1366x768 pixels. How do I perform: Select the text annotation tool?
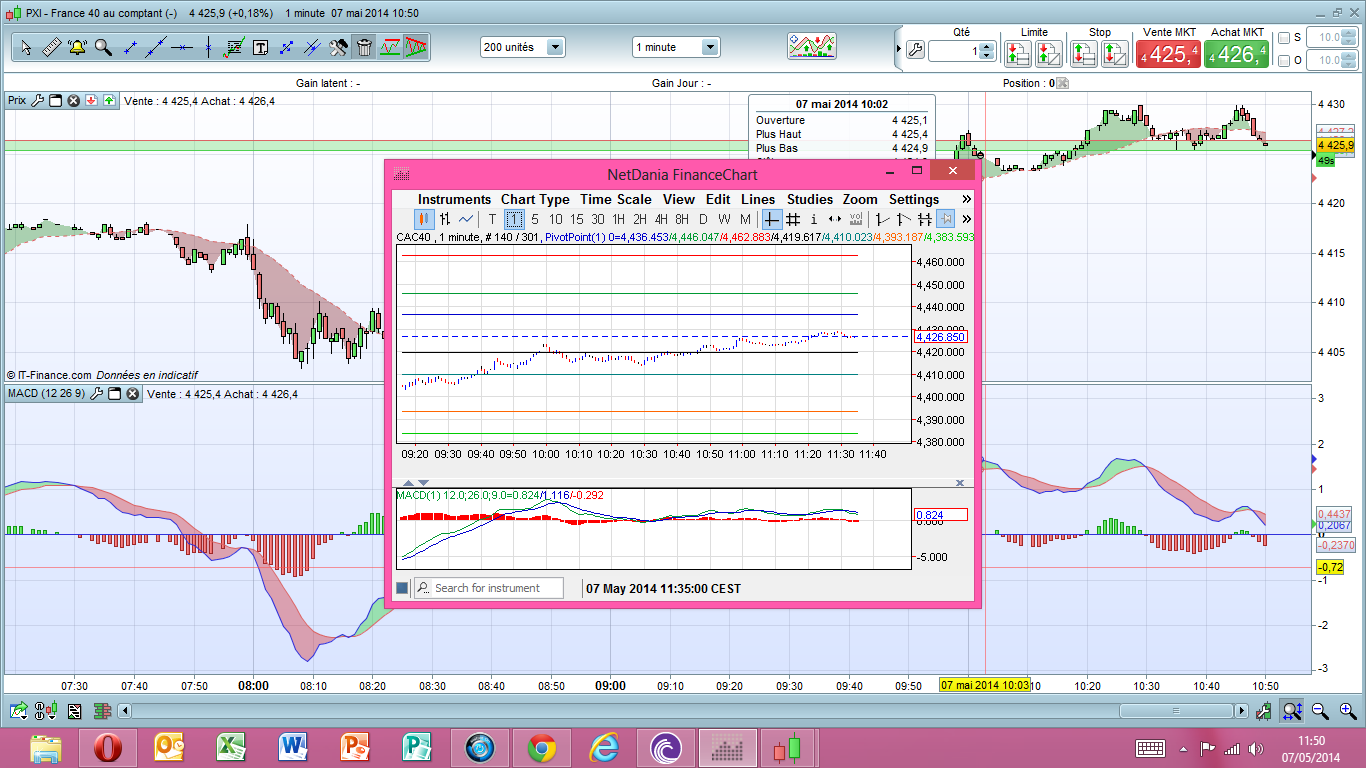[x=260, y=47]
